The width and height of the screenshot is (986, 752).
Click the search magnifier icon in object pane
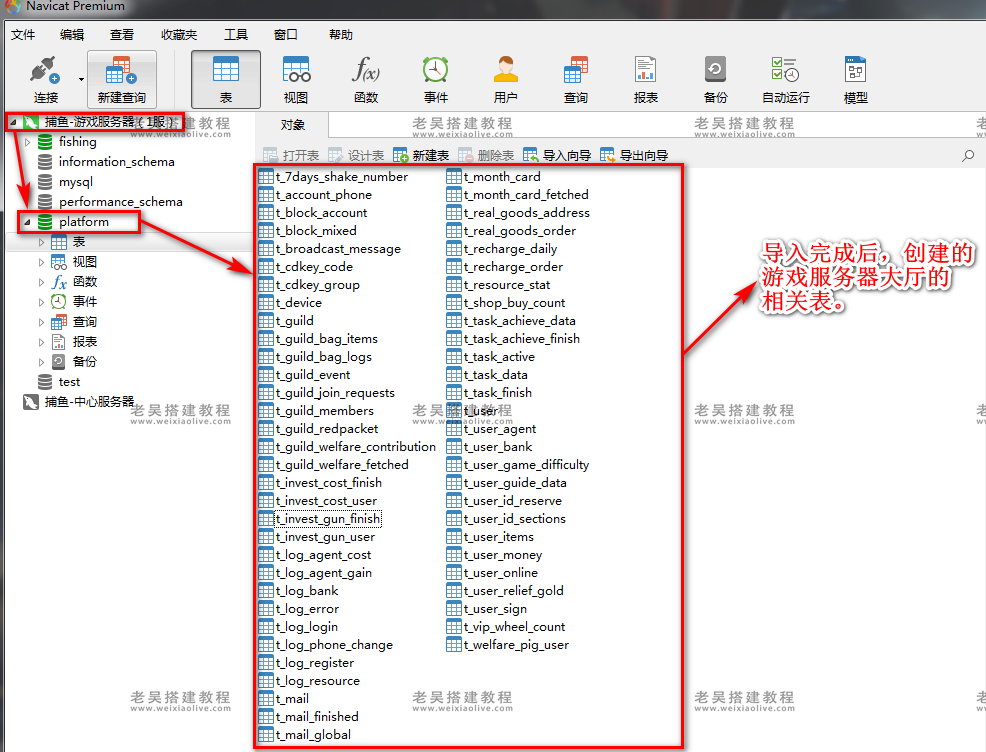967,156
